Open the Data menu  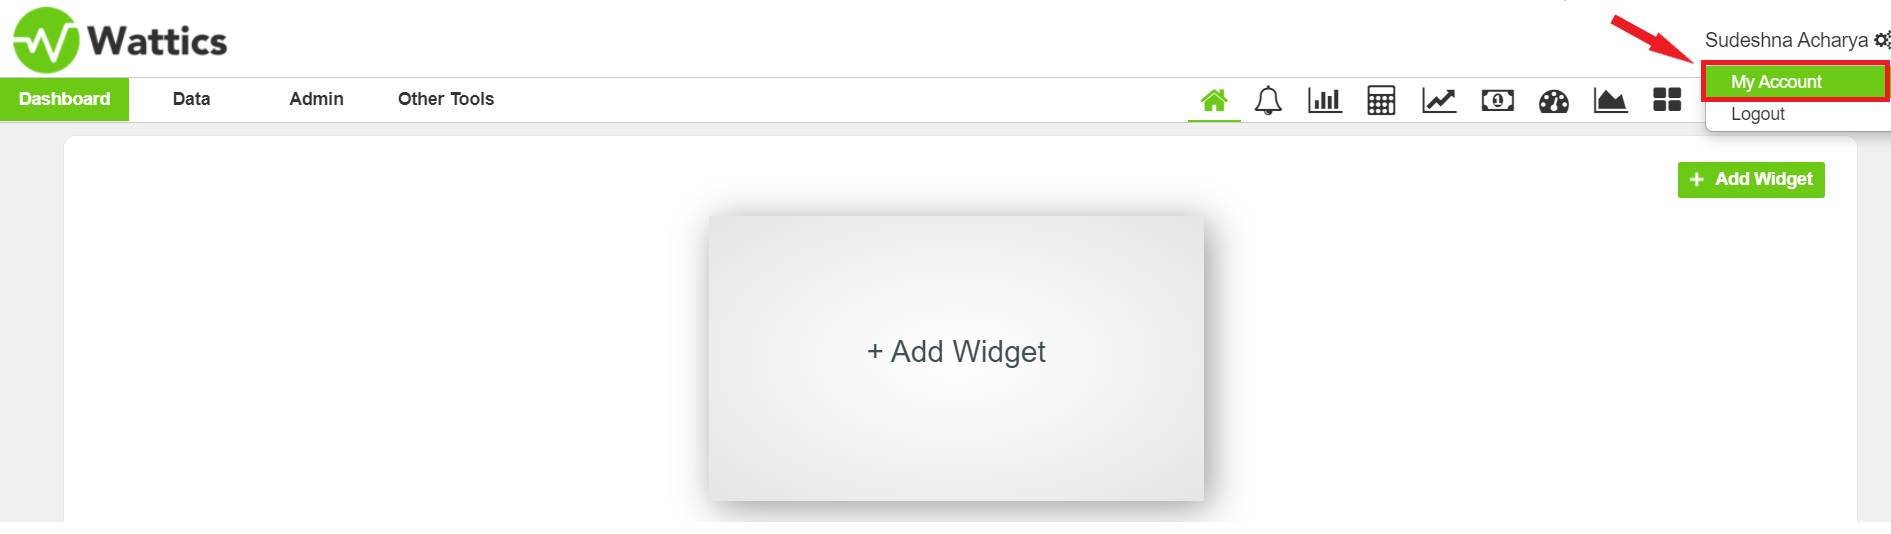191,99
